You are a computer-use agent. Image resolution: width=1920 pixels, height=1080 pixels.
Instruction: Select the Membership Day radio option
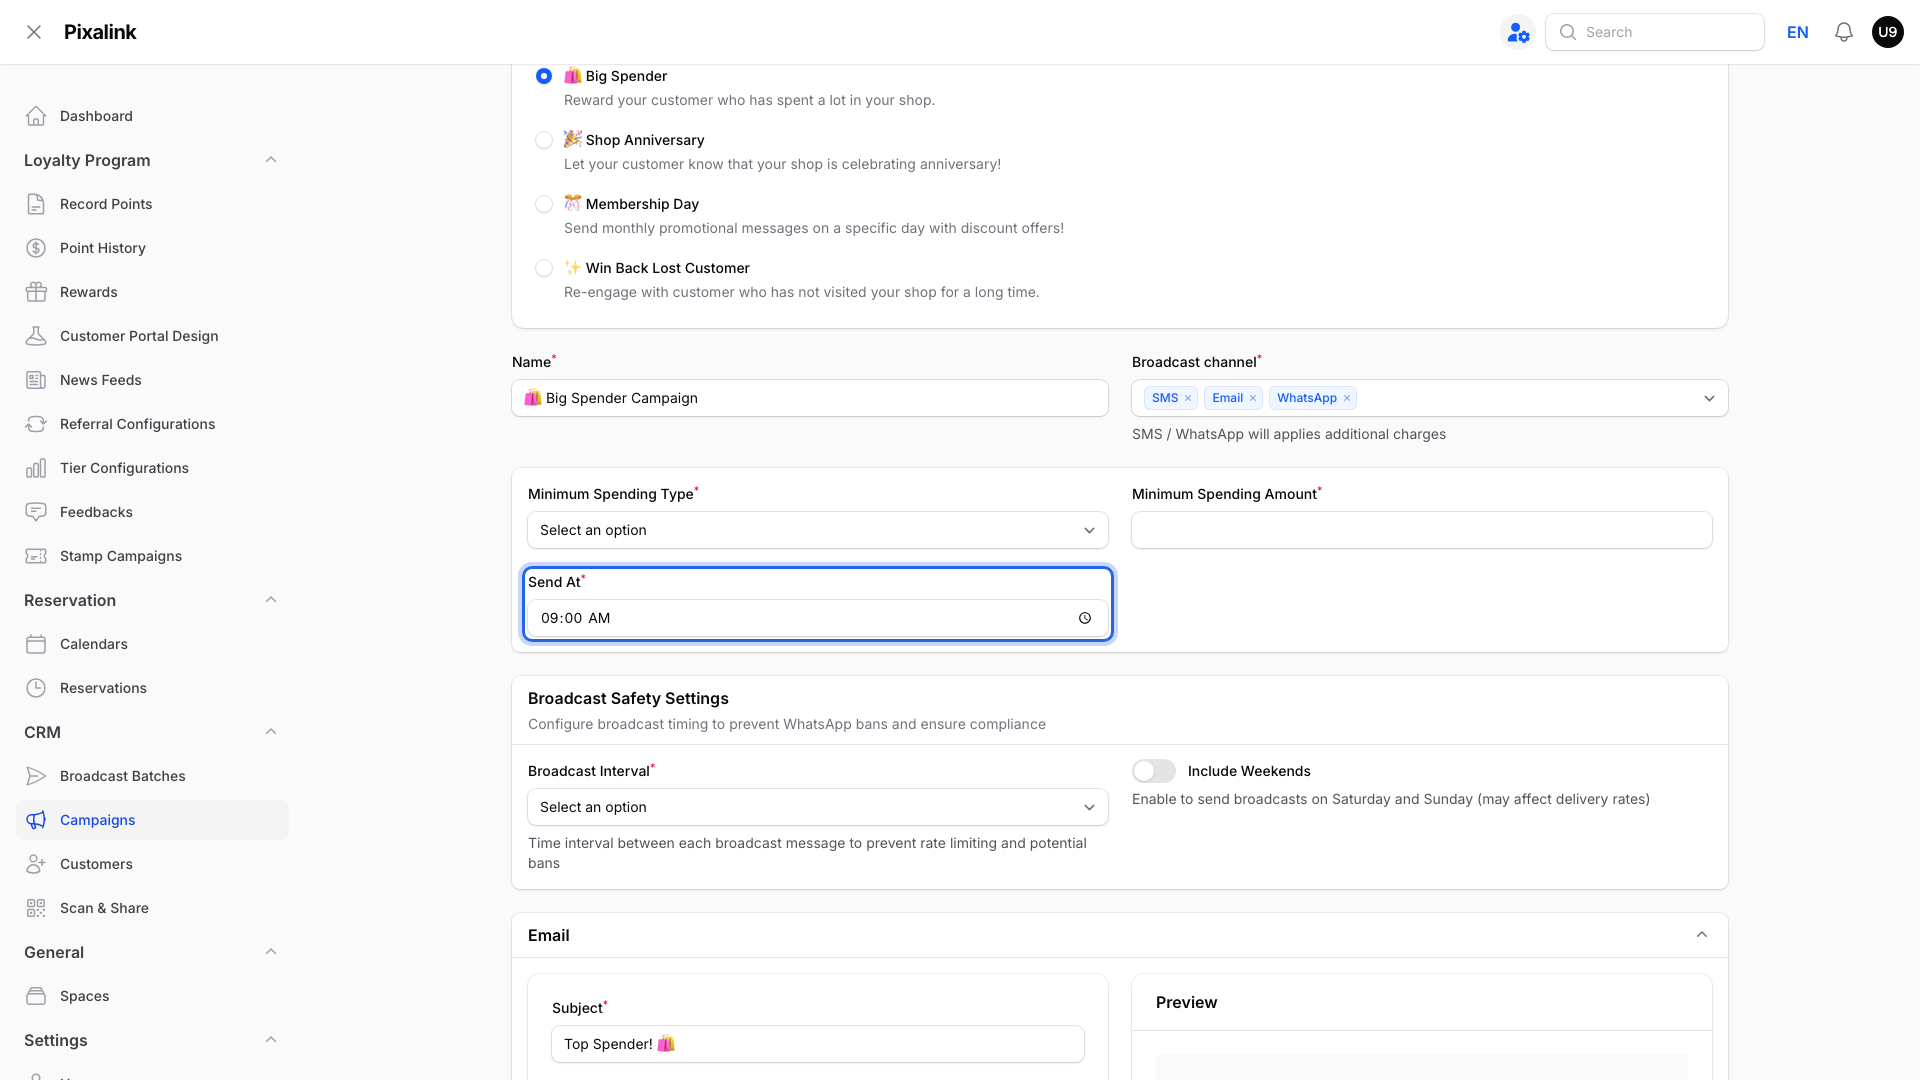[x=544, y=204]
